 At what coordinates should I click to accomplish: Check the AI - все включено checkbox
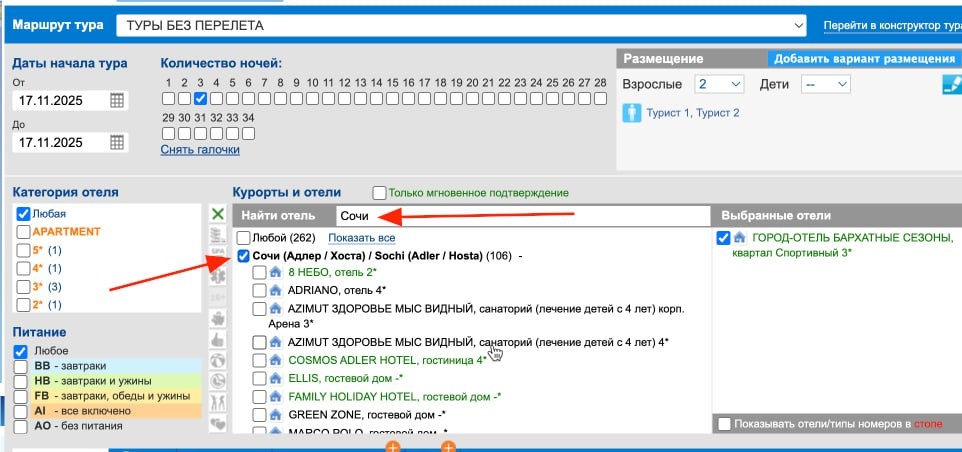(21, 411)
